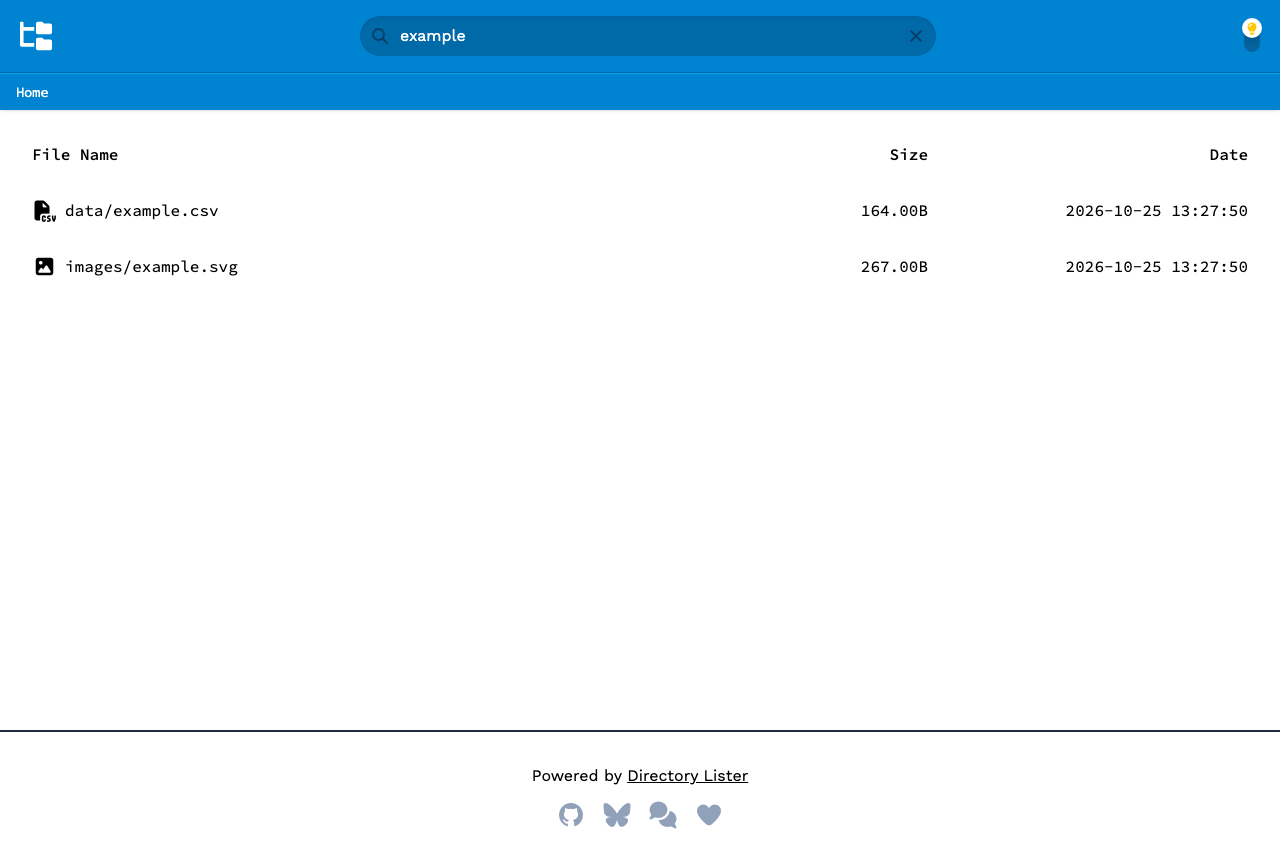
Task: Open the Directory Lister footer link
Action: click(x=687, y=776)
